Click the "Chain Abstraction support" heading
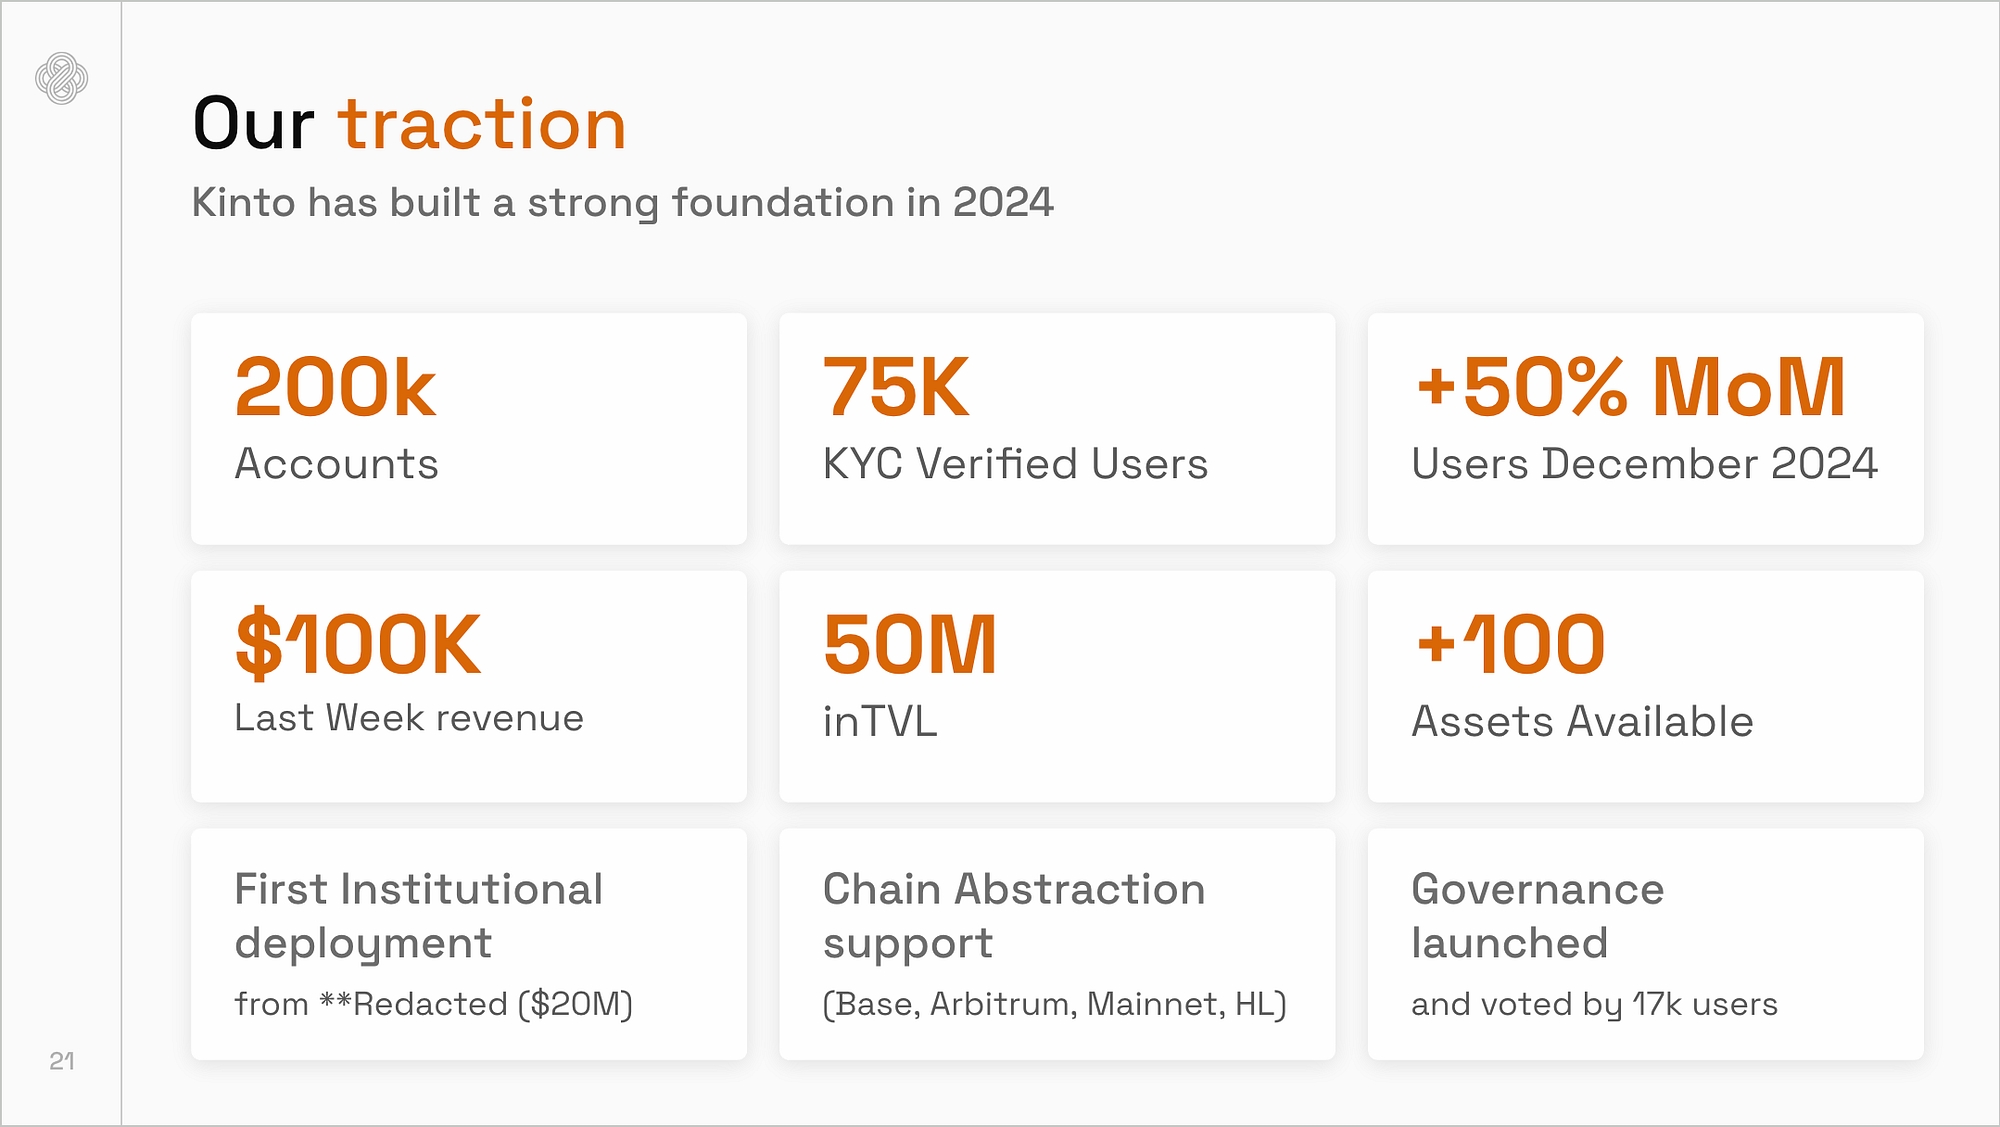This screenshot has width=2000, height=1127. click(1013, 915)
